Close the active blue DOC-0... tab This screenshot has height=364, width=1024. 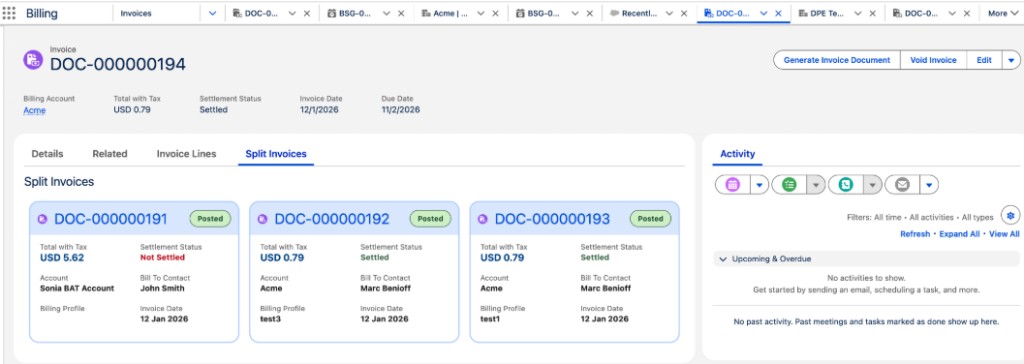778,13
